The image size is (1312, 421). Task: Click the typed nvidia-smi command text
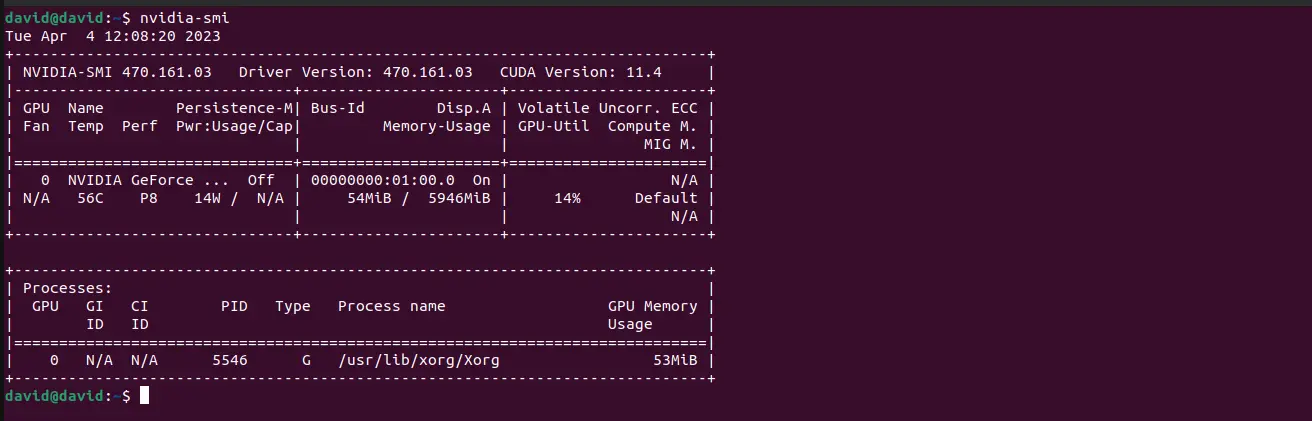tap(175, 18)
